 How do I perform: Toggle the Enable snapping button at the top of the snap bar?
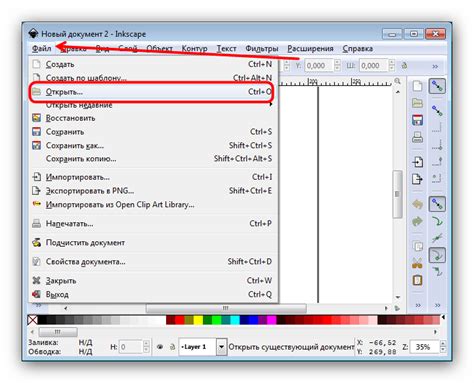tap(437, 86)
